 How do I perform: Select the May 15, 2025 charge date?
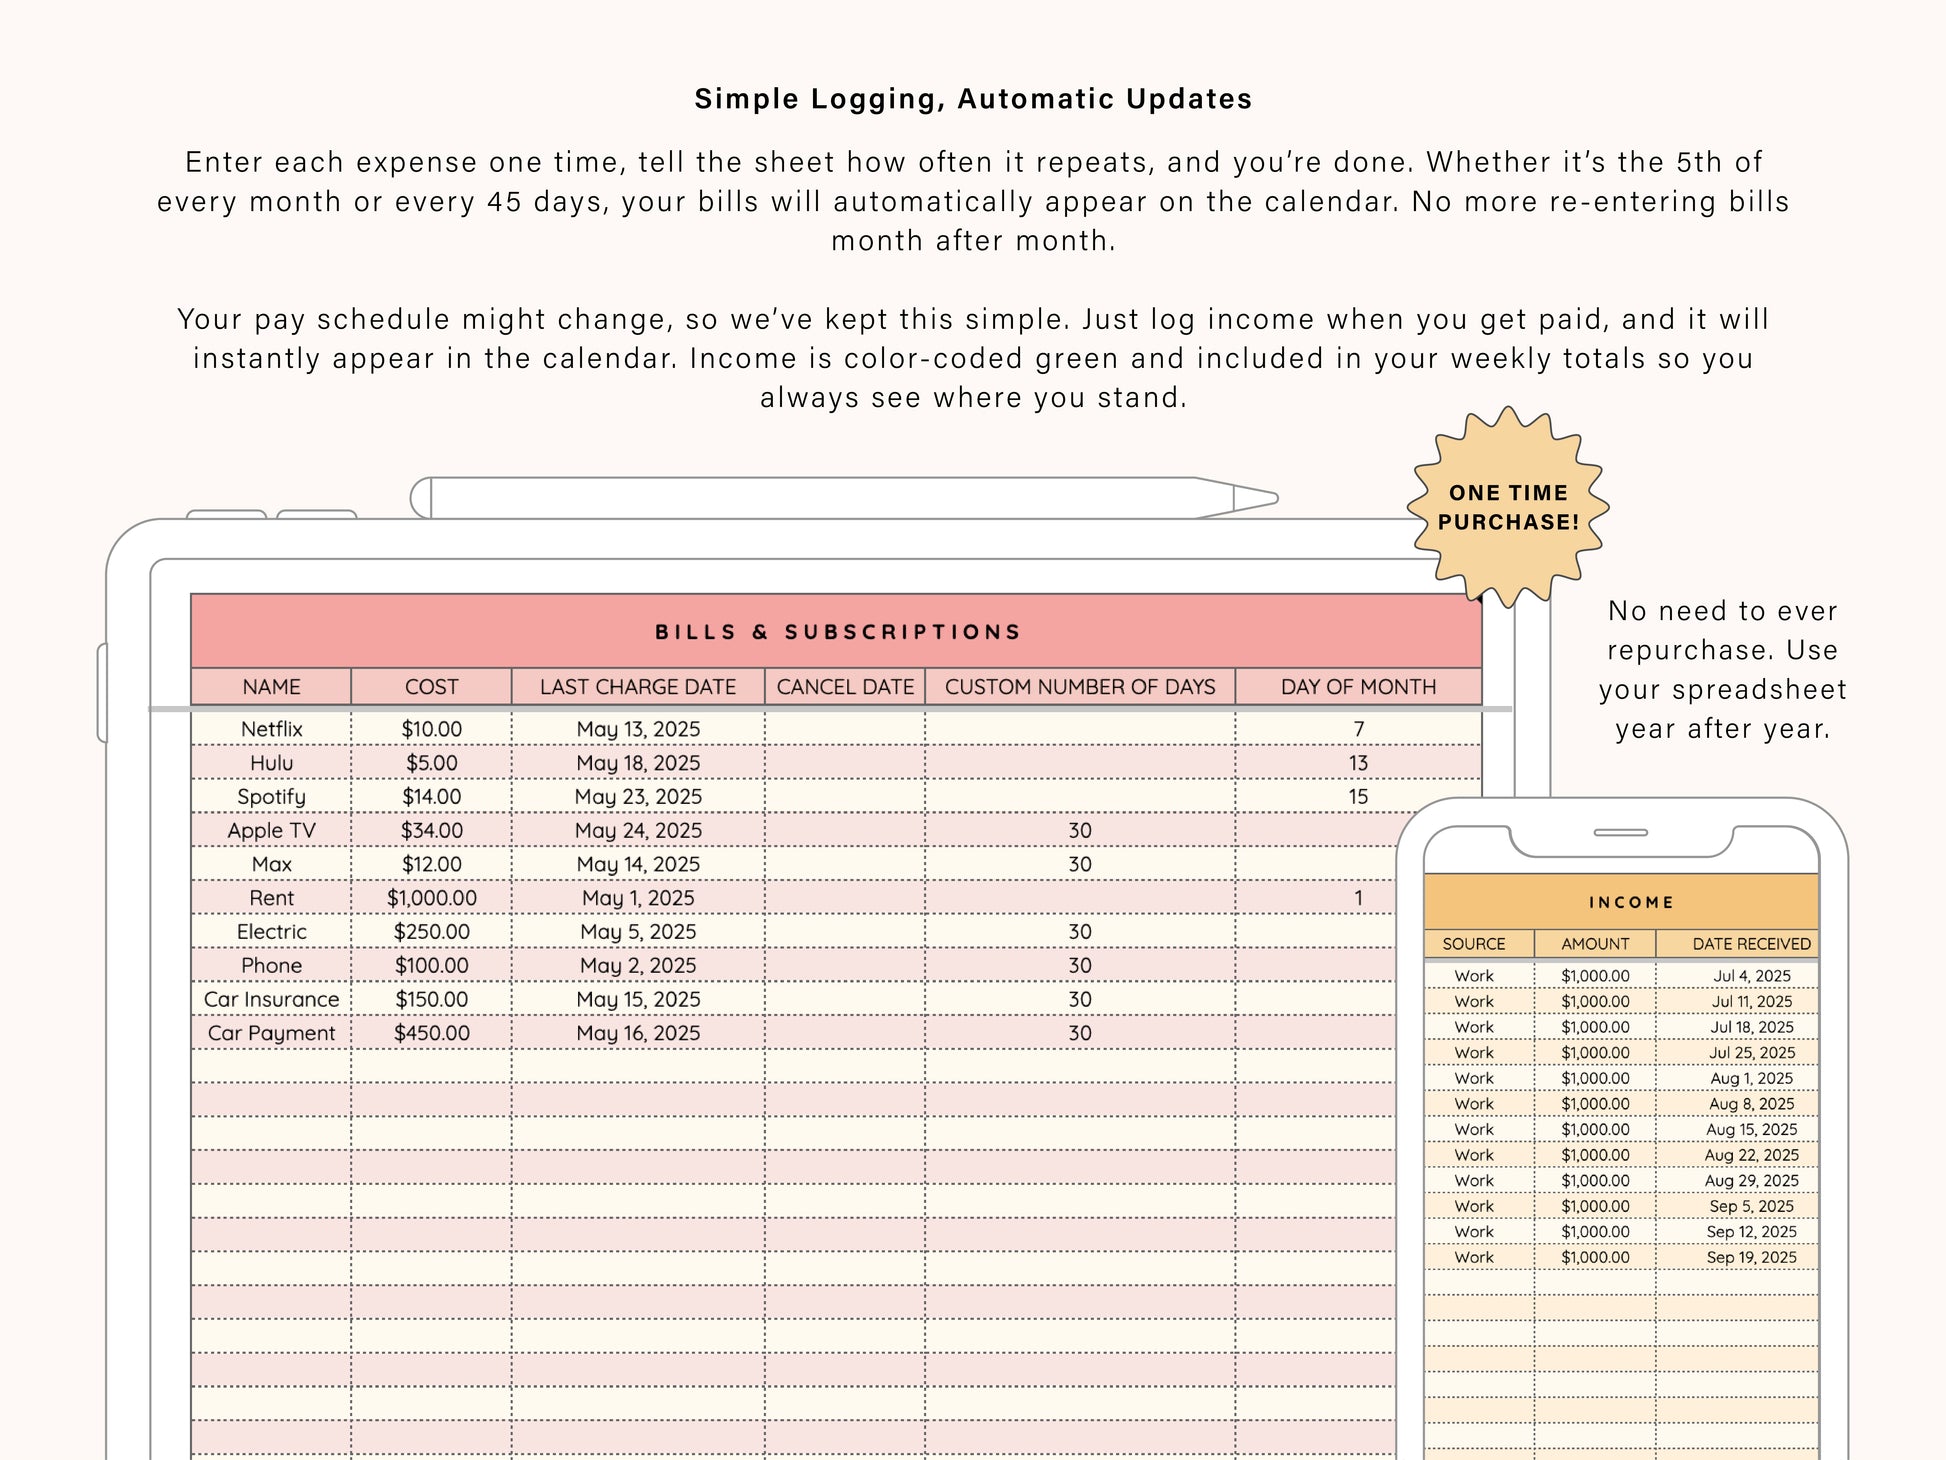pos(638,1000)
